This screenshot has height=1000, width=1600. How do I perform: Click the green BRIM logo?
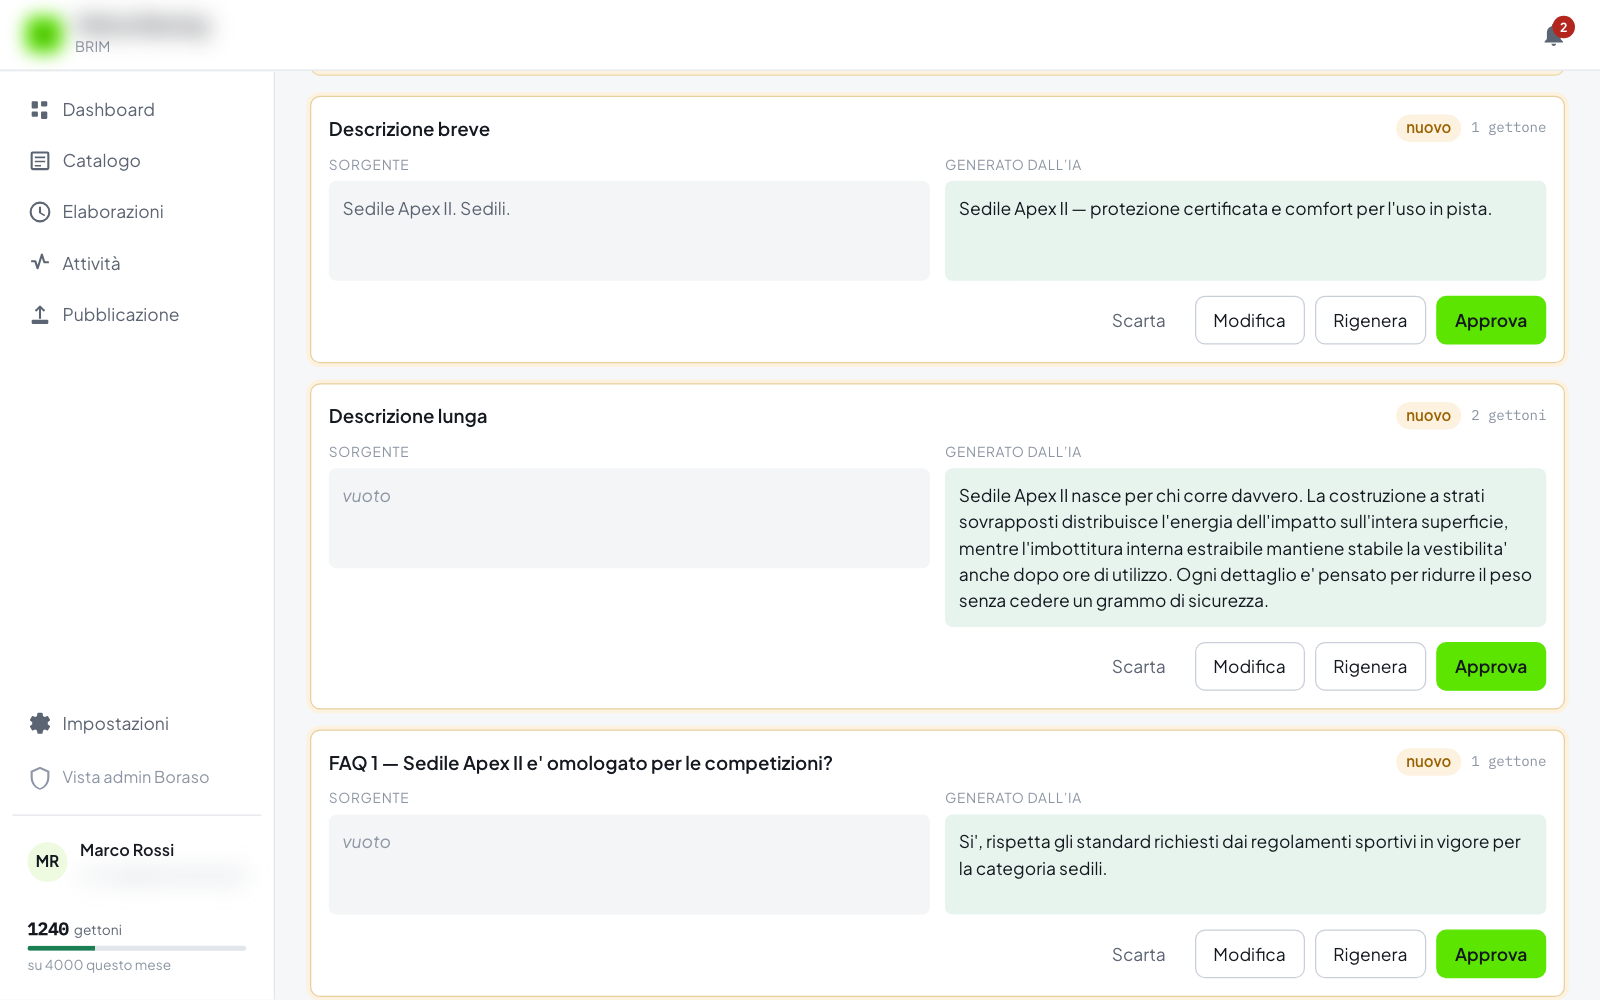[43, 34]
